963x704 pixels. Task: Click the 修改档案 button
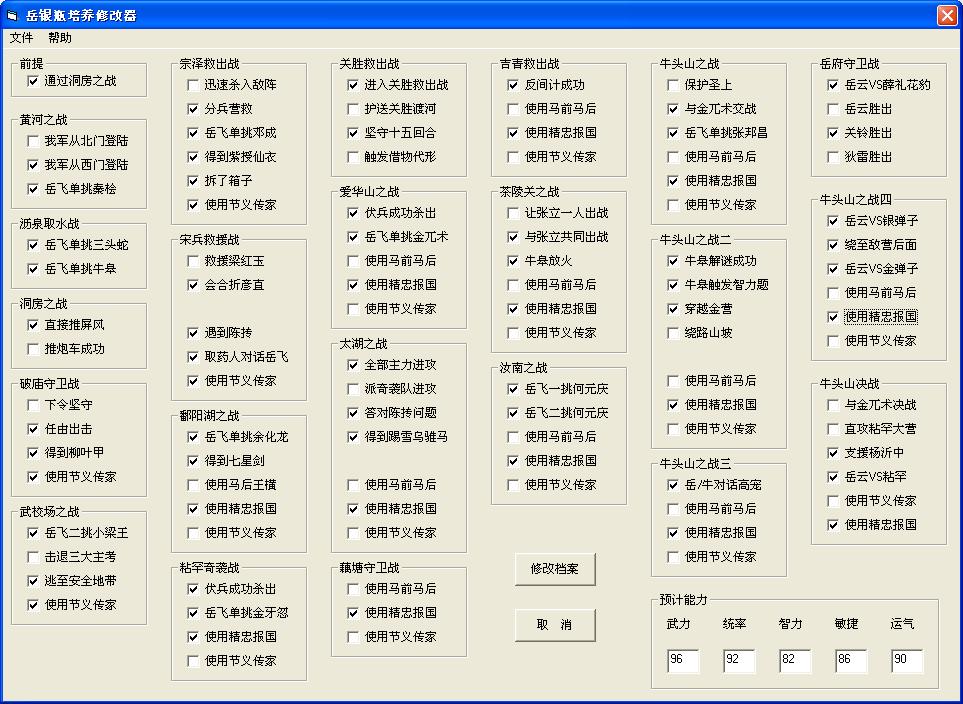(x=555, y=569)
